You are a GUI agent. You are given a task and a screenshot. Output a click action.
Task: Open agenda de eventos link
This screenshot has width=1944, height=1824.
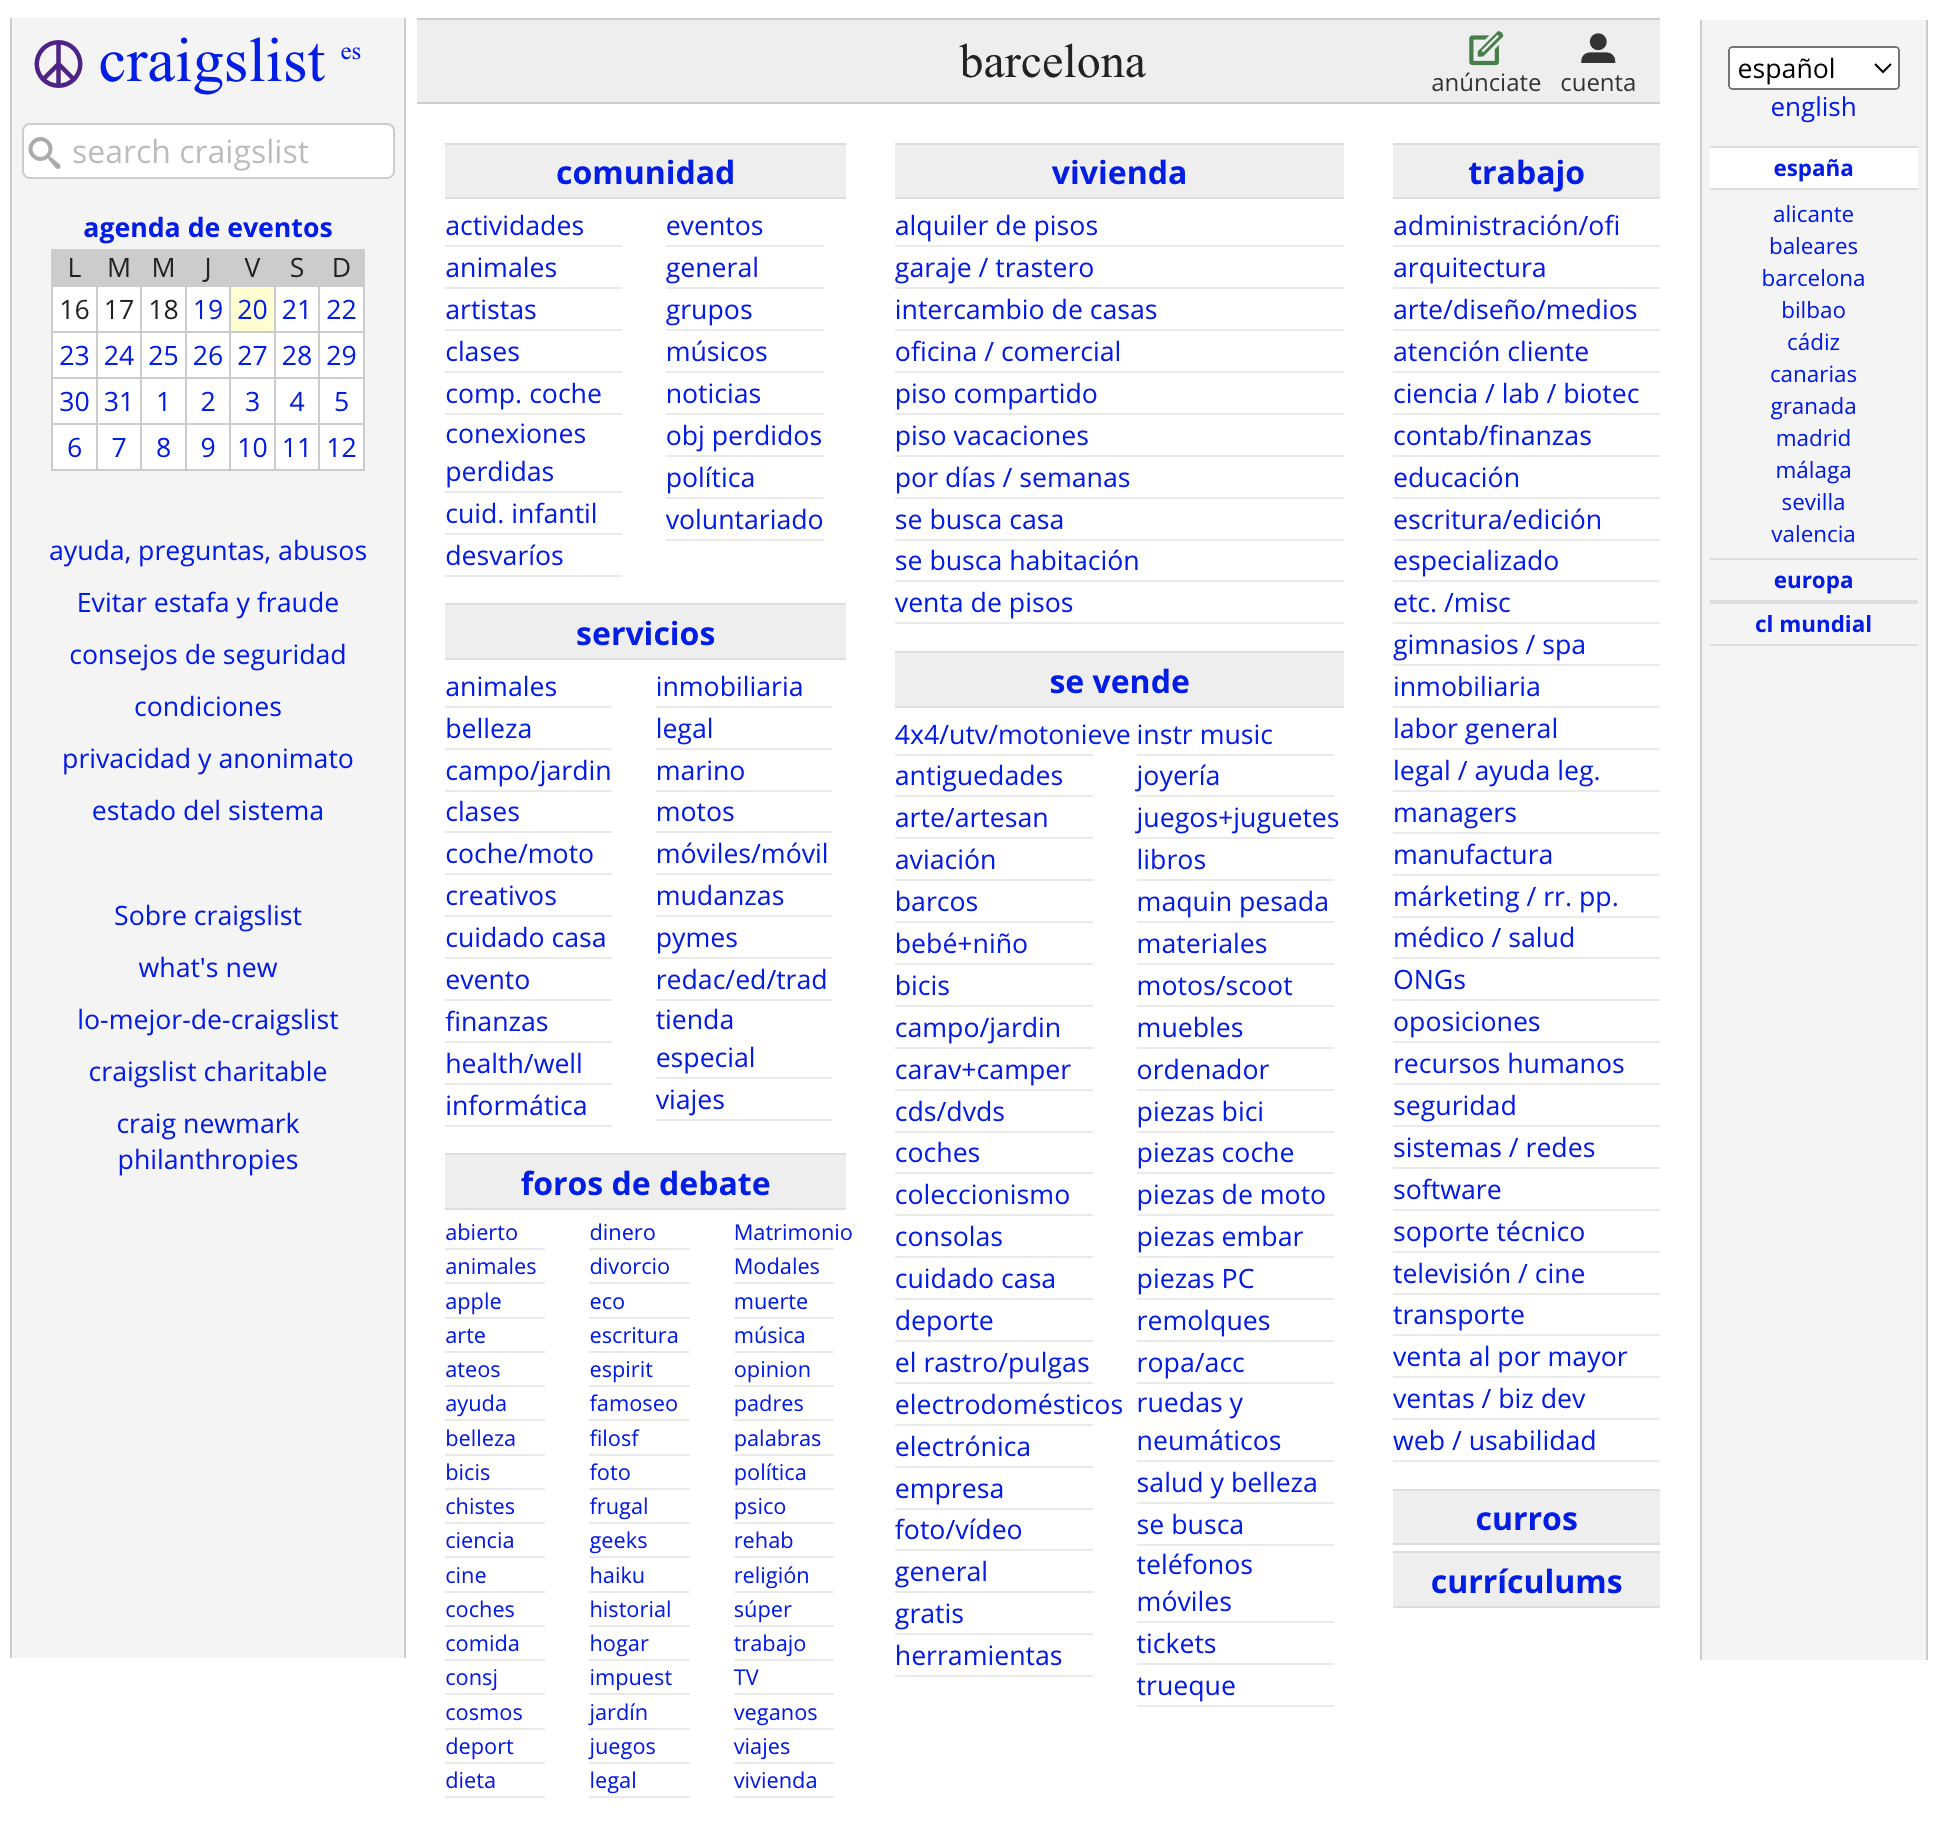[208, 228]
